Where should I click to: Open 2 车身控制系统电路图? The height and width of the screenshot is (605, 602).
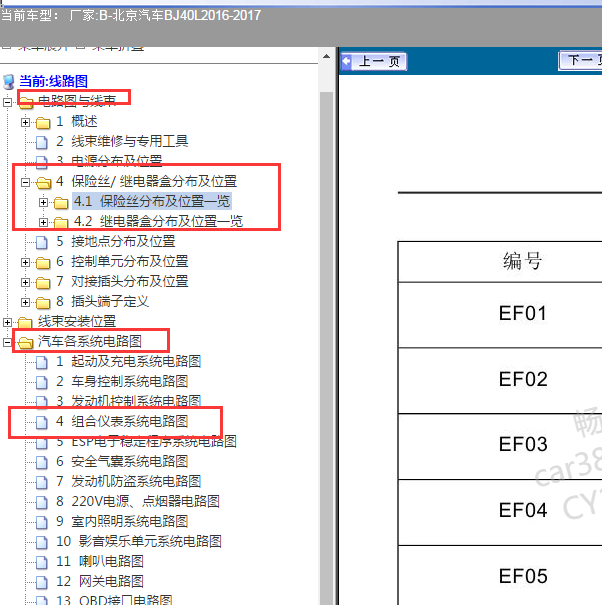point(122,382)
